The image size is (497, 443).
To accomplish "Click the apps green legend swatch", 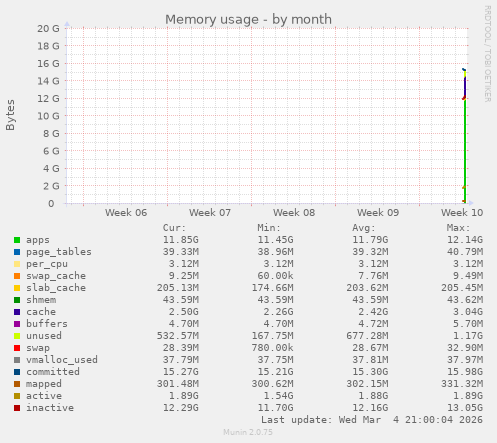I will click(17, 240).
